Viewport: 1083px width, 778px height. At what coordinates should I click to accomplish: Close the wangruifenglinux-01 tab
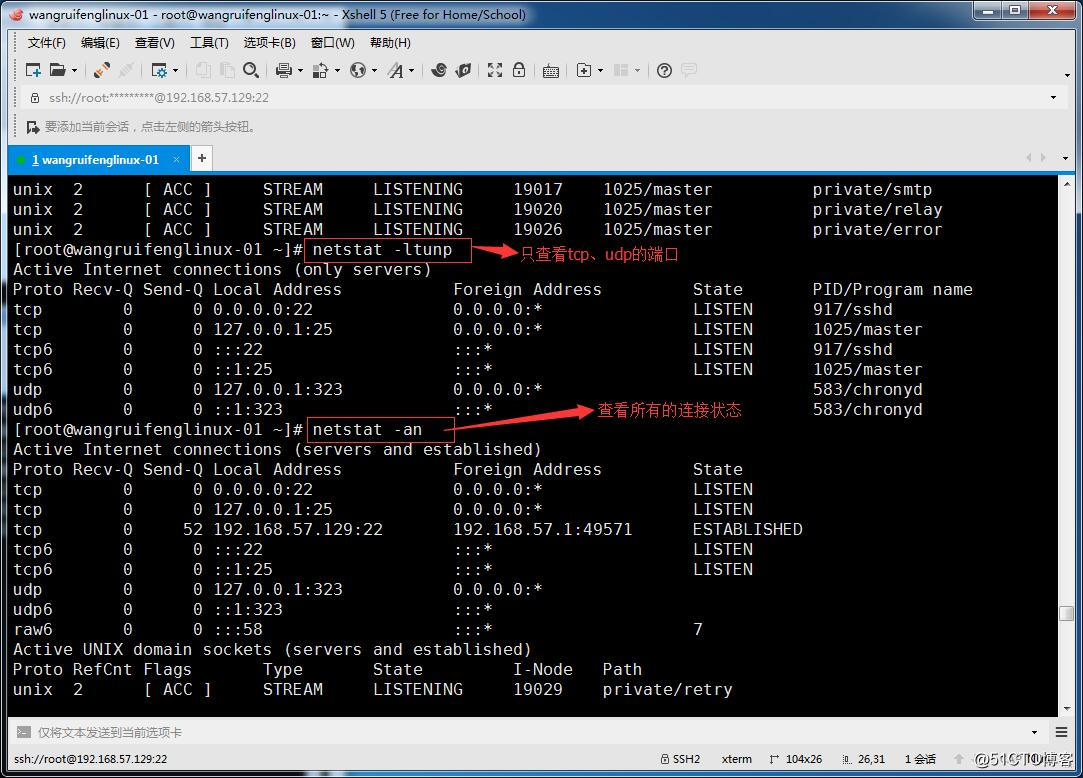(176, 160)
